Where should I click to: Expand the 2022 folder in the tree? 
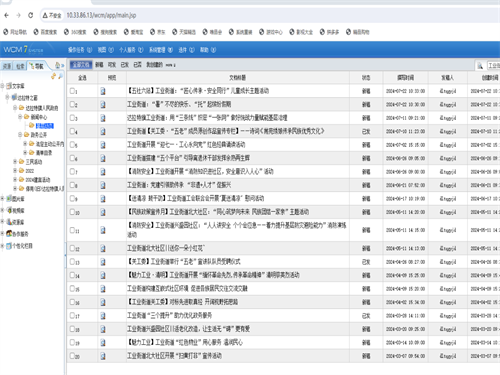[15, 171]
